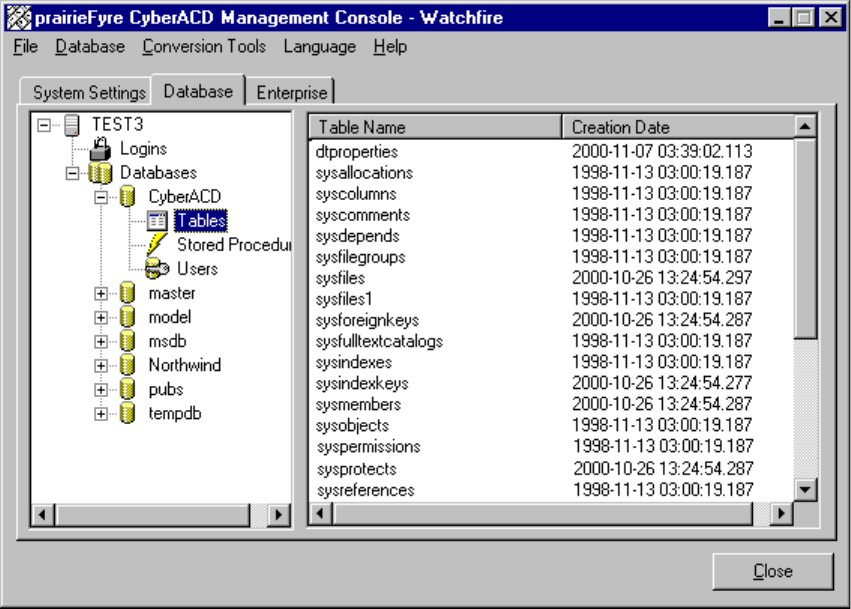Viewport: 851px width, 609px height.
Task: Click table list scroll up arrow
Action: (805, 126)
